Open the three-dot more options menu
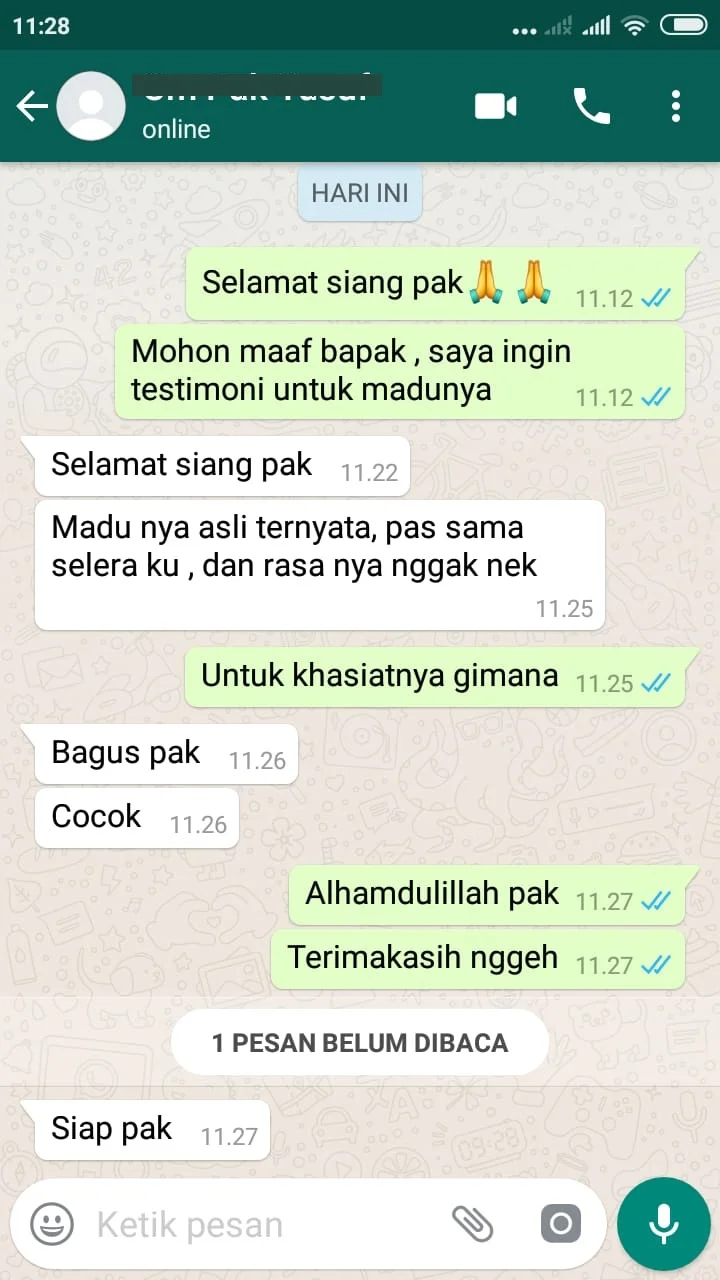Screen dimensions: 720x1280 click(x=676, y=106)
